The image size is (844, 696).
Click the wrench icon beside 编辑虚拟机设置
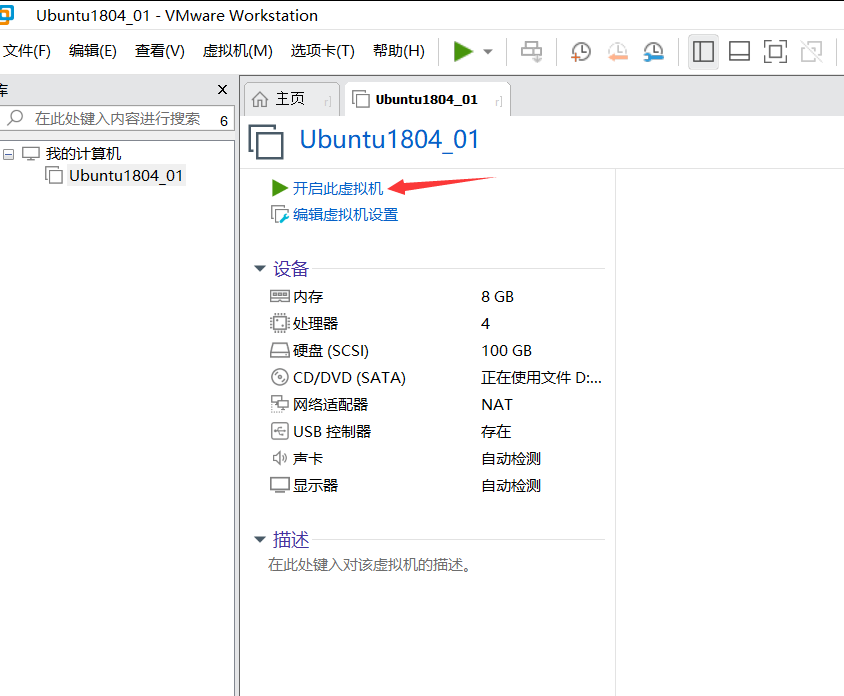pos(279,215)
